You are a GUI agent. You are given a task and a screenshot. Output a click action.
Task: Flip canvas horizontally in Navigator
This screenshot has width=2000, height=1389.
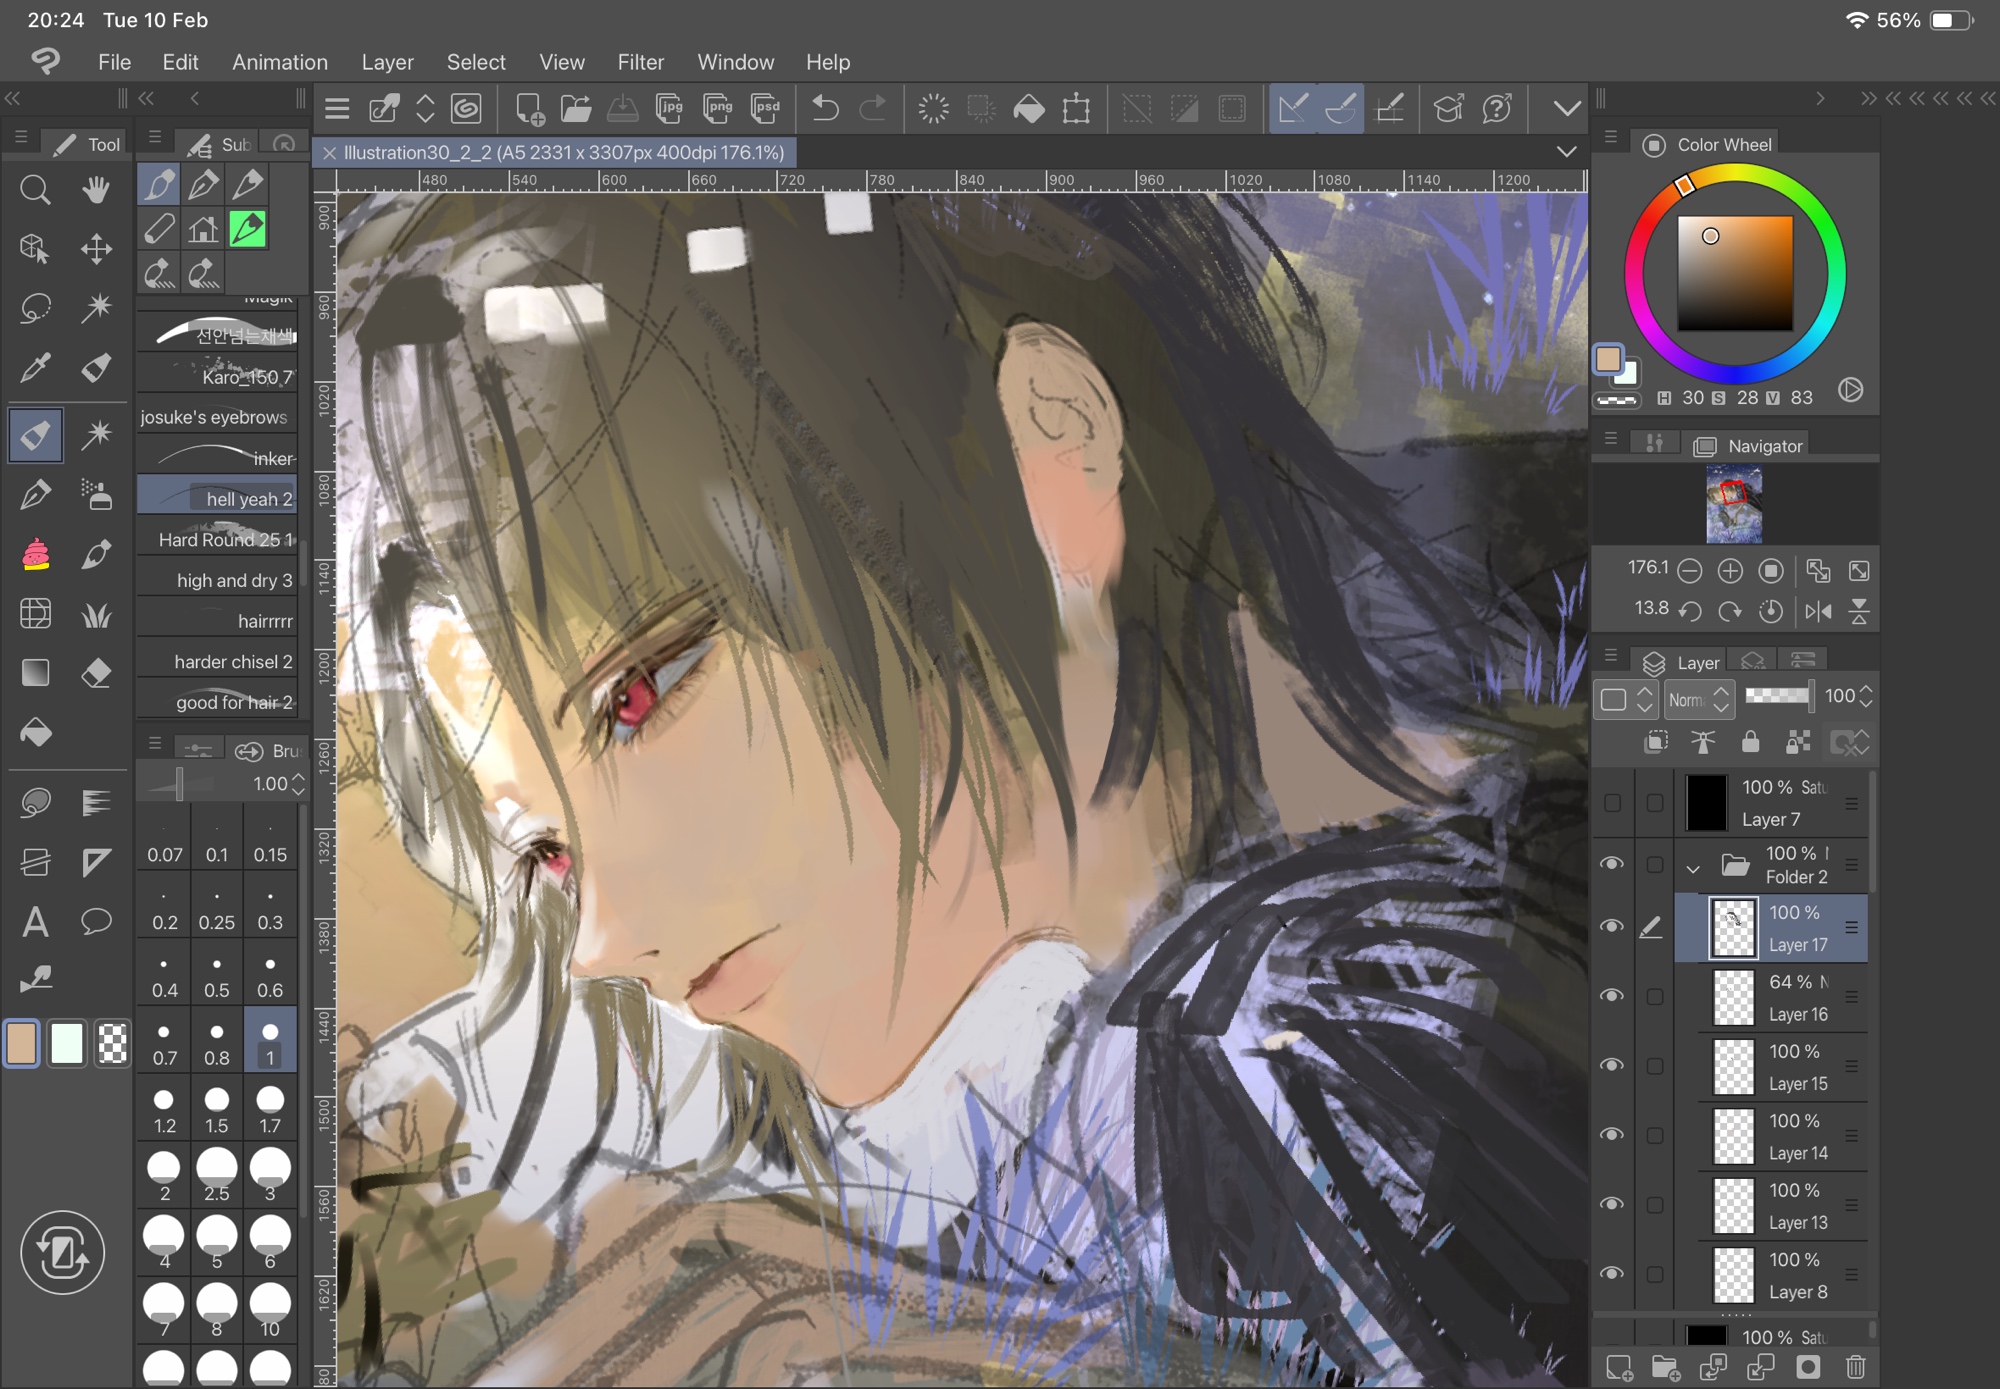[1818, 610]
